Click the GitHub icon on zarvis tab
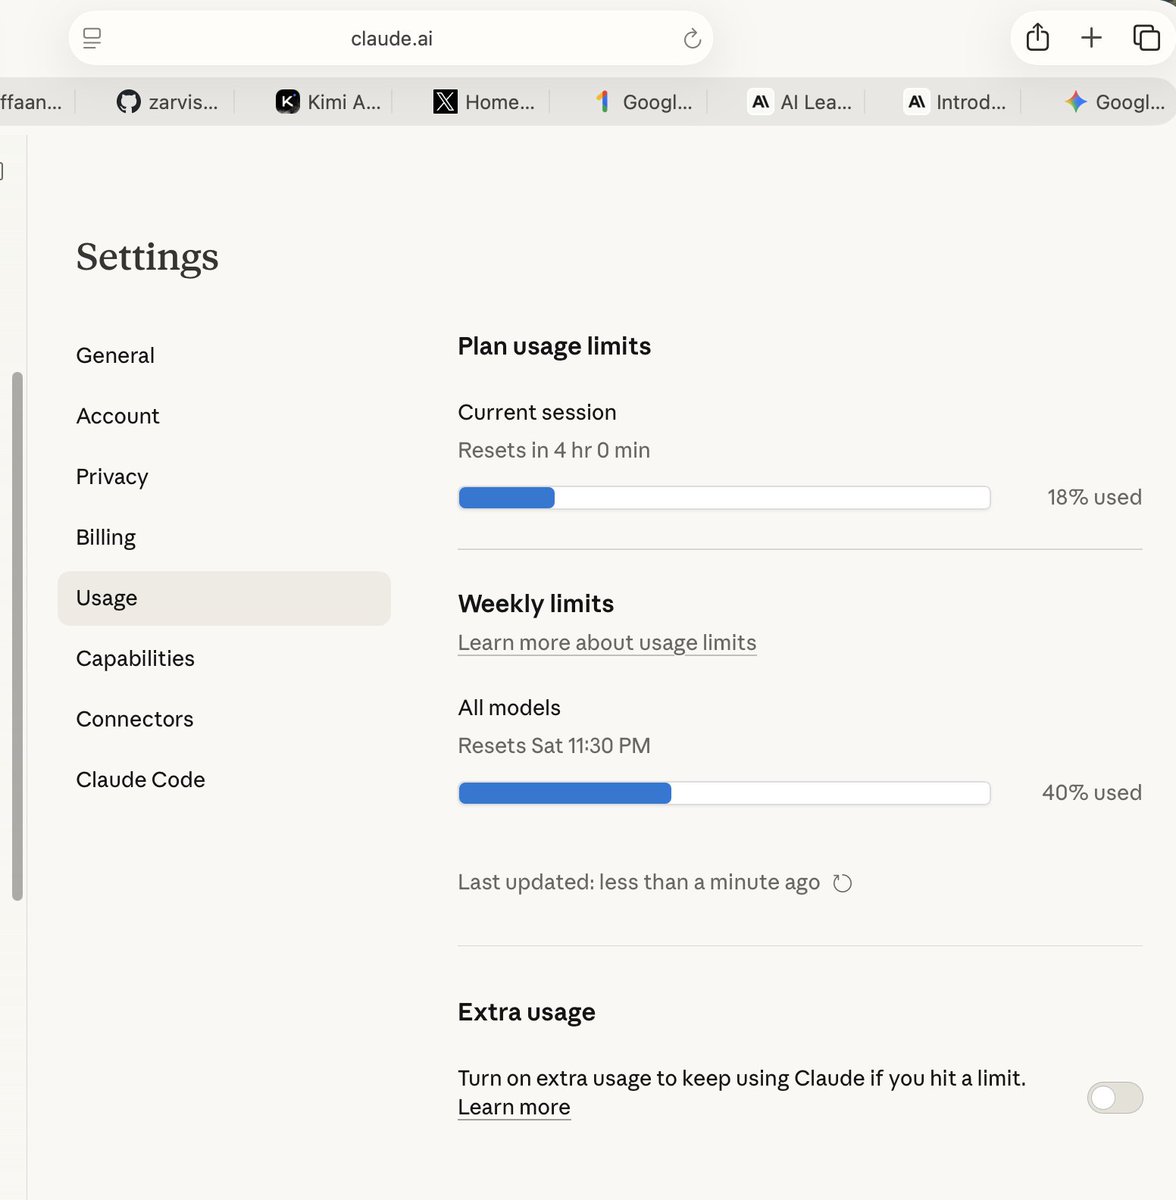This screenshot has height=1200, width=1176. (129, 102)
